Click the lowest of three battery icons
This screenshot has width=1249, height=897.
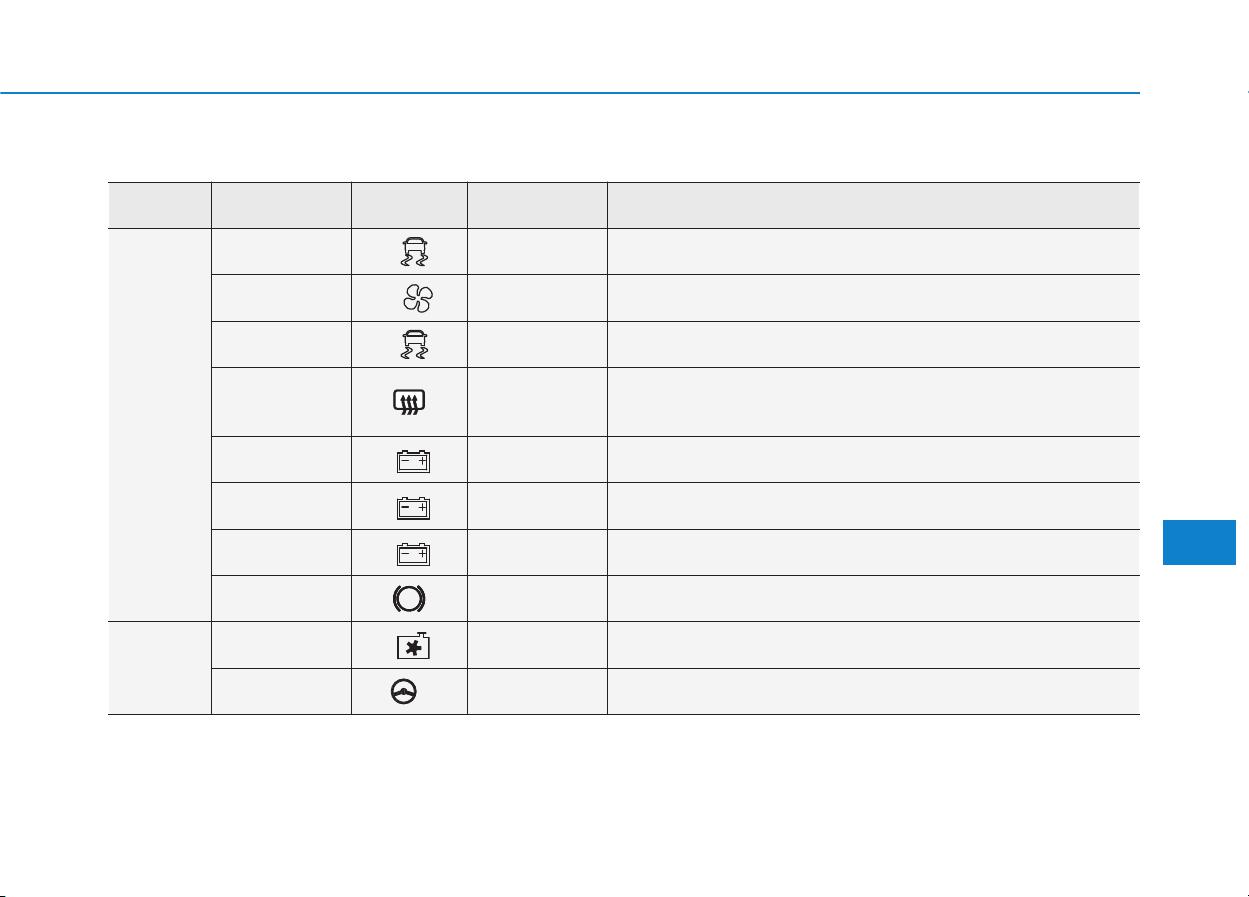412,553
